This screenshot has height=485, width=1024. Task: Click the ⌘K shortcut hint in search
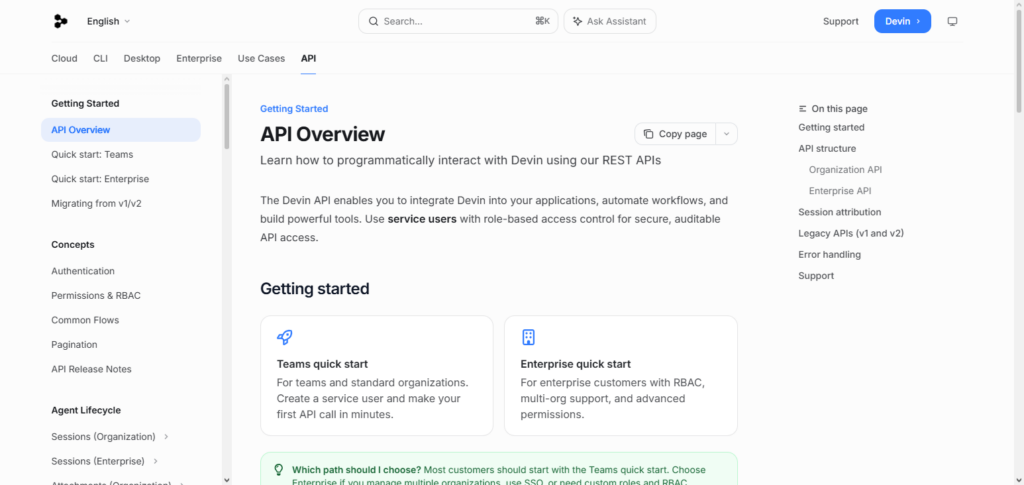tap(542, 21)
